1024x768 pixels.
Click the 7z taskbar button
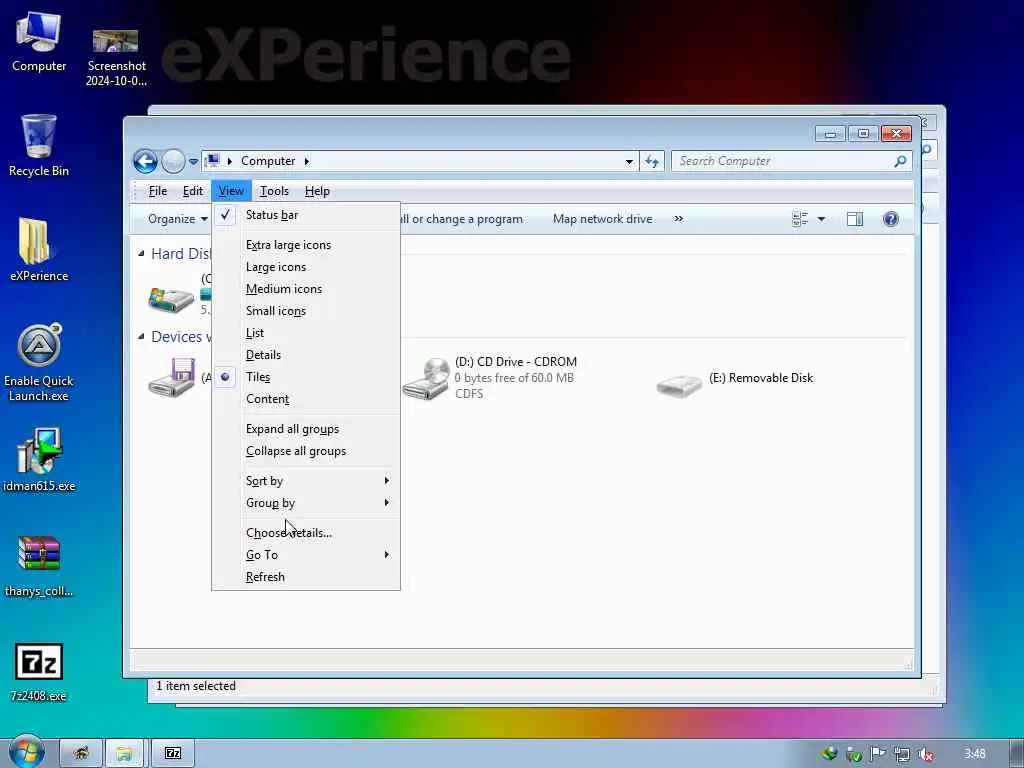[x=173, y=753]
